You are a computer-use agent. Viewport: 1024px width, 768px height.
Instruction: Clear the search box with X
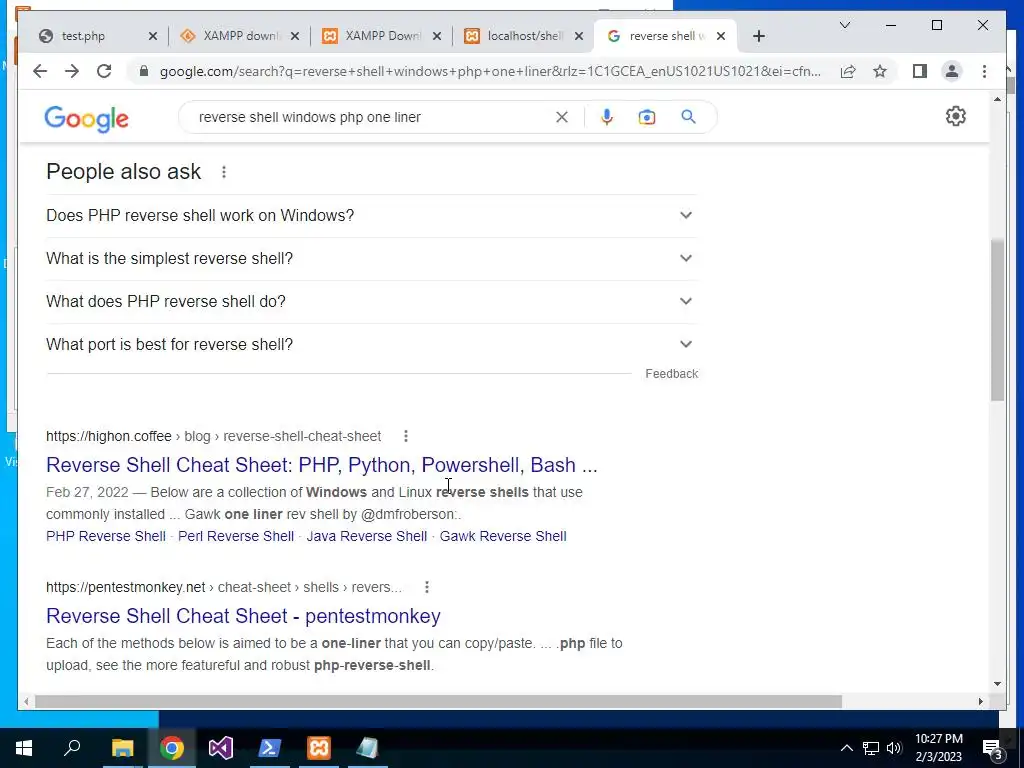(562, 117)
